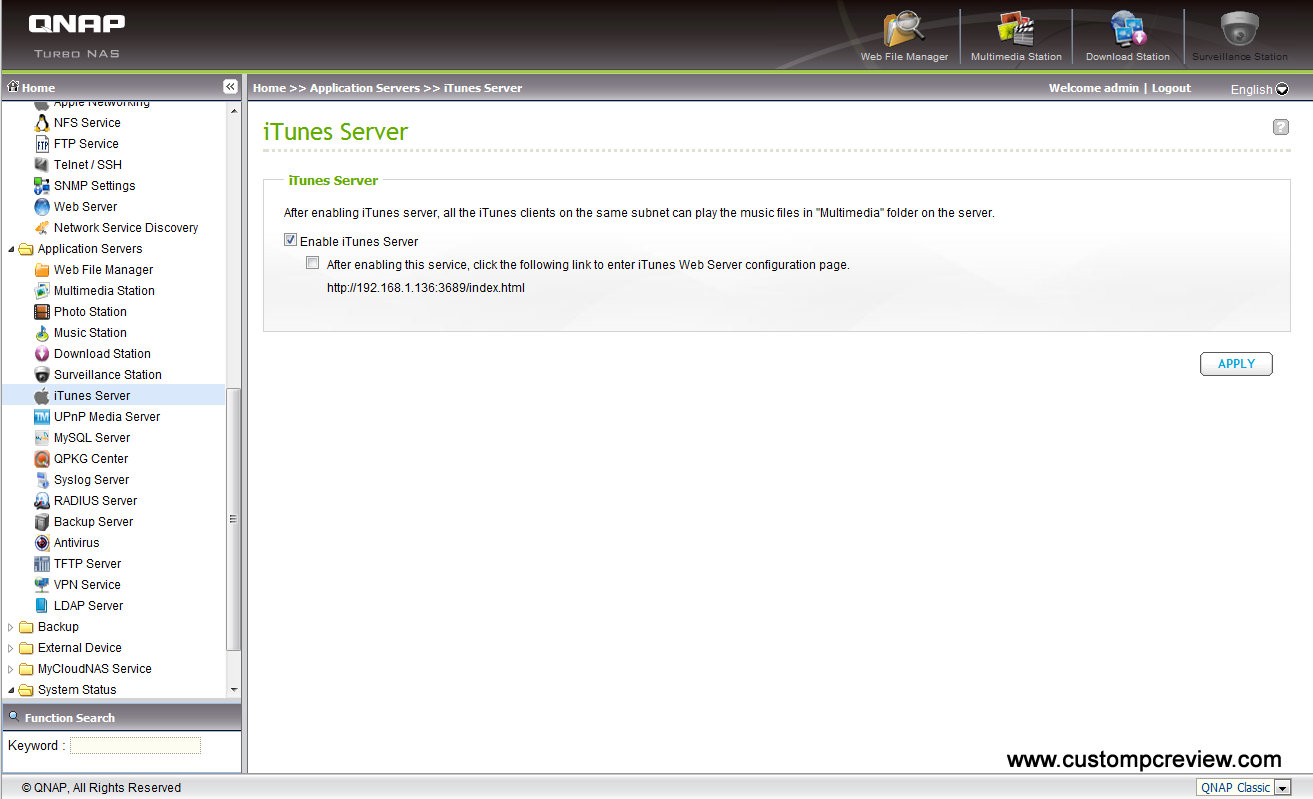The image size is (1313, 799).
Task: Click the RADIUS Server icon
Action: 42,501
